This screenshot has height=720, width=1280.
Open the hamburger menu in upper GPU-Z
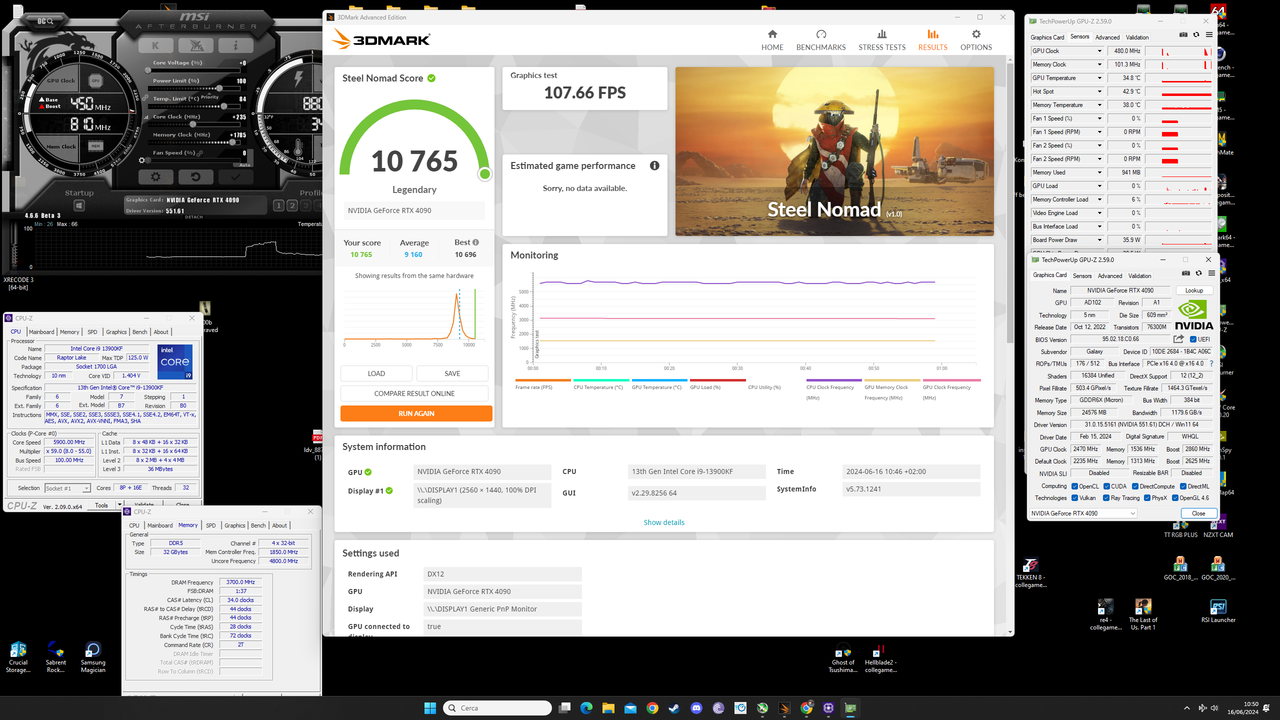coord(1208,35)
